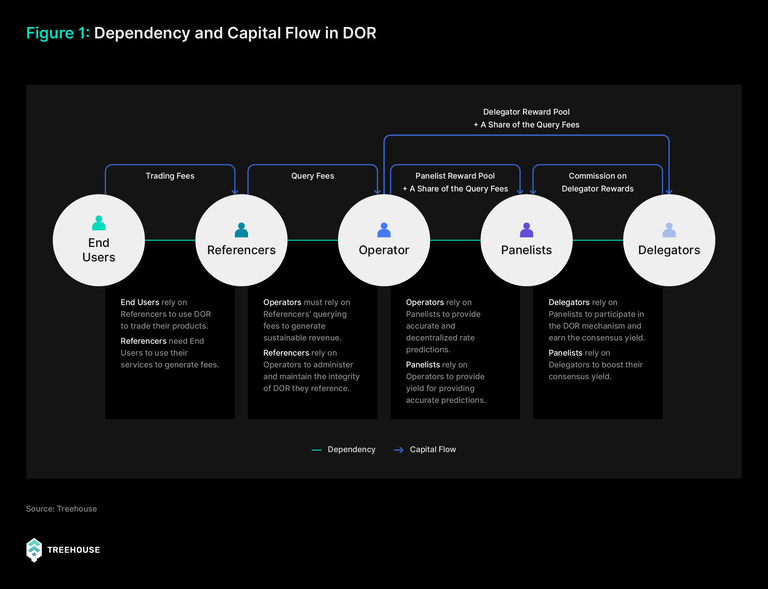Click the Dependency line legend marker
The width and height of the screenshot is (768, 589).
click(x=316, y=450)
